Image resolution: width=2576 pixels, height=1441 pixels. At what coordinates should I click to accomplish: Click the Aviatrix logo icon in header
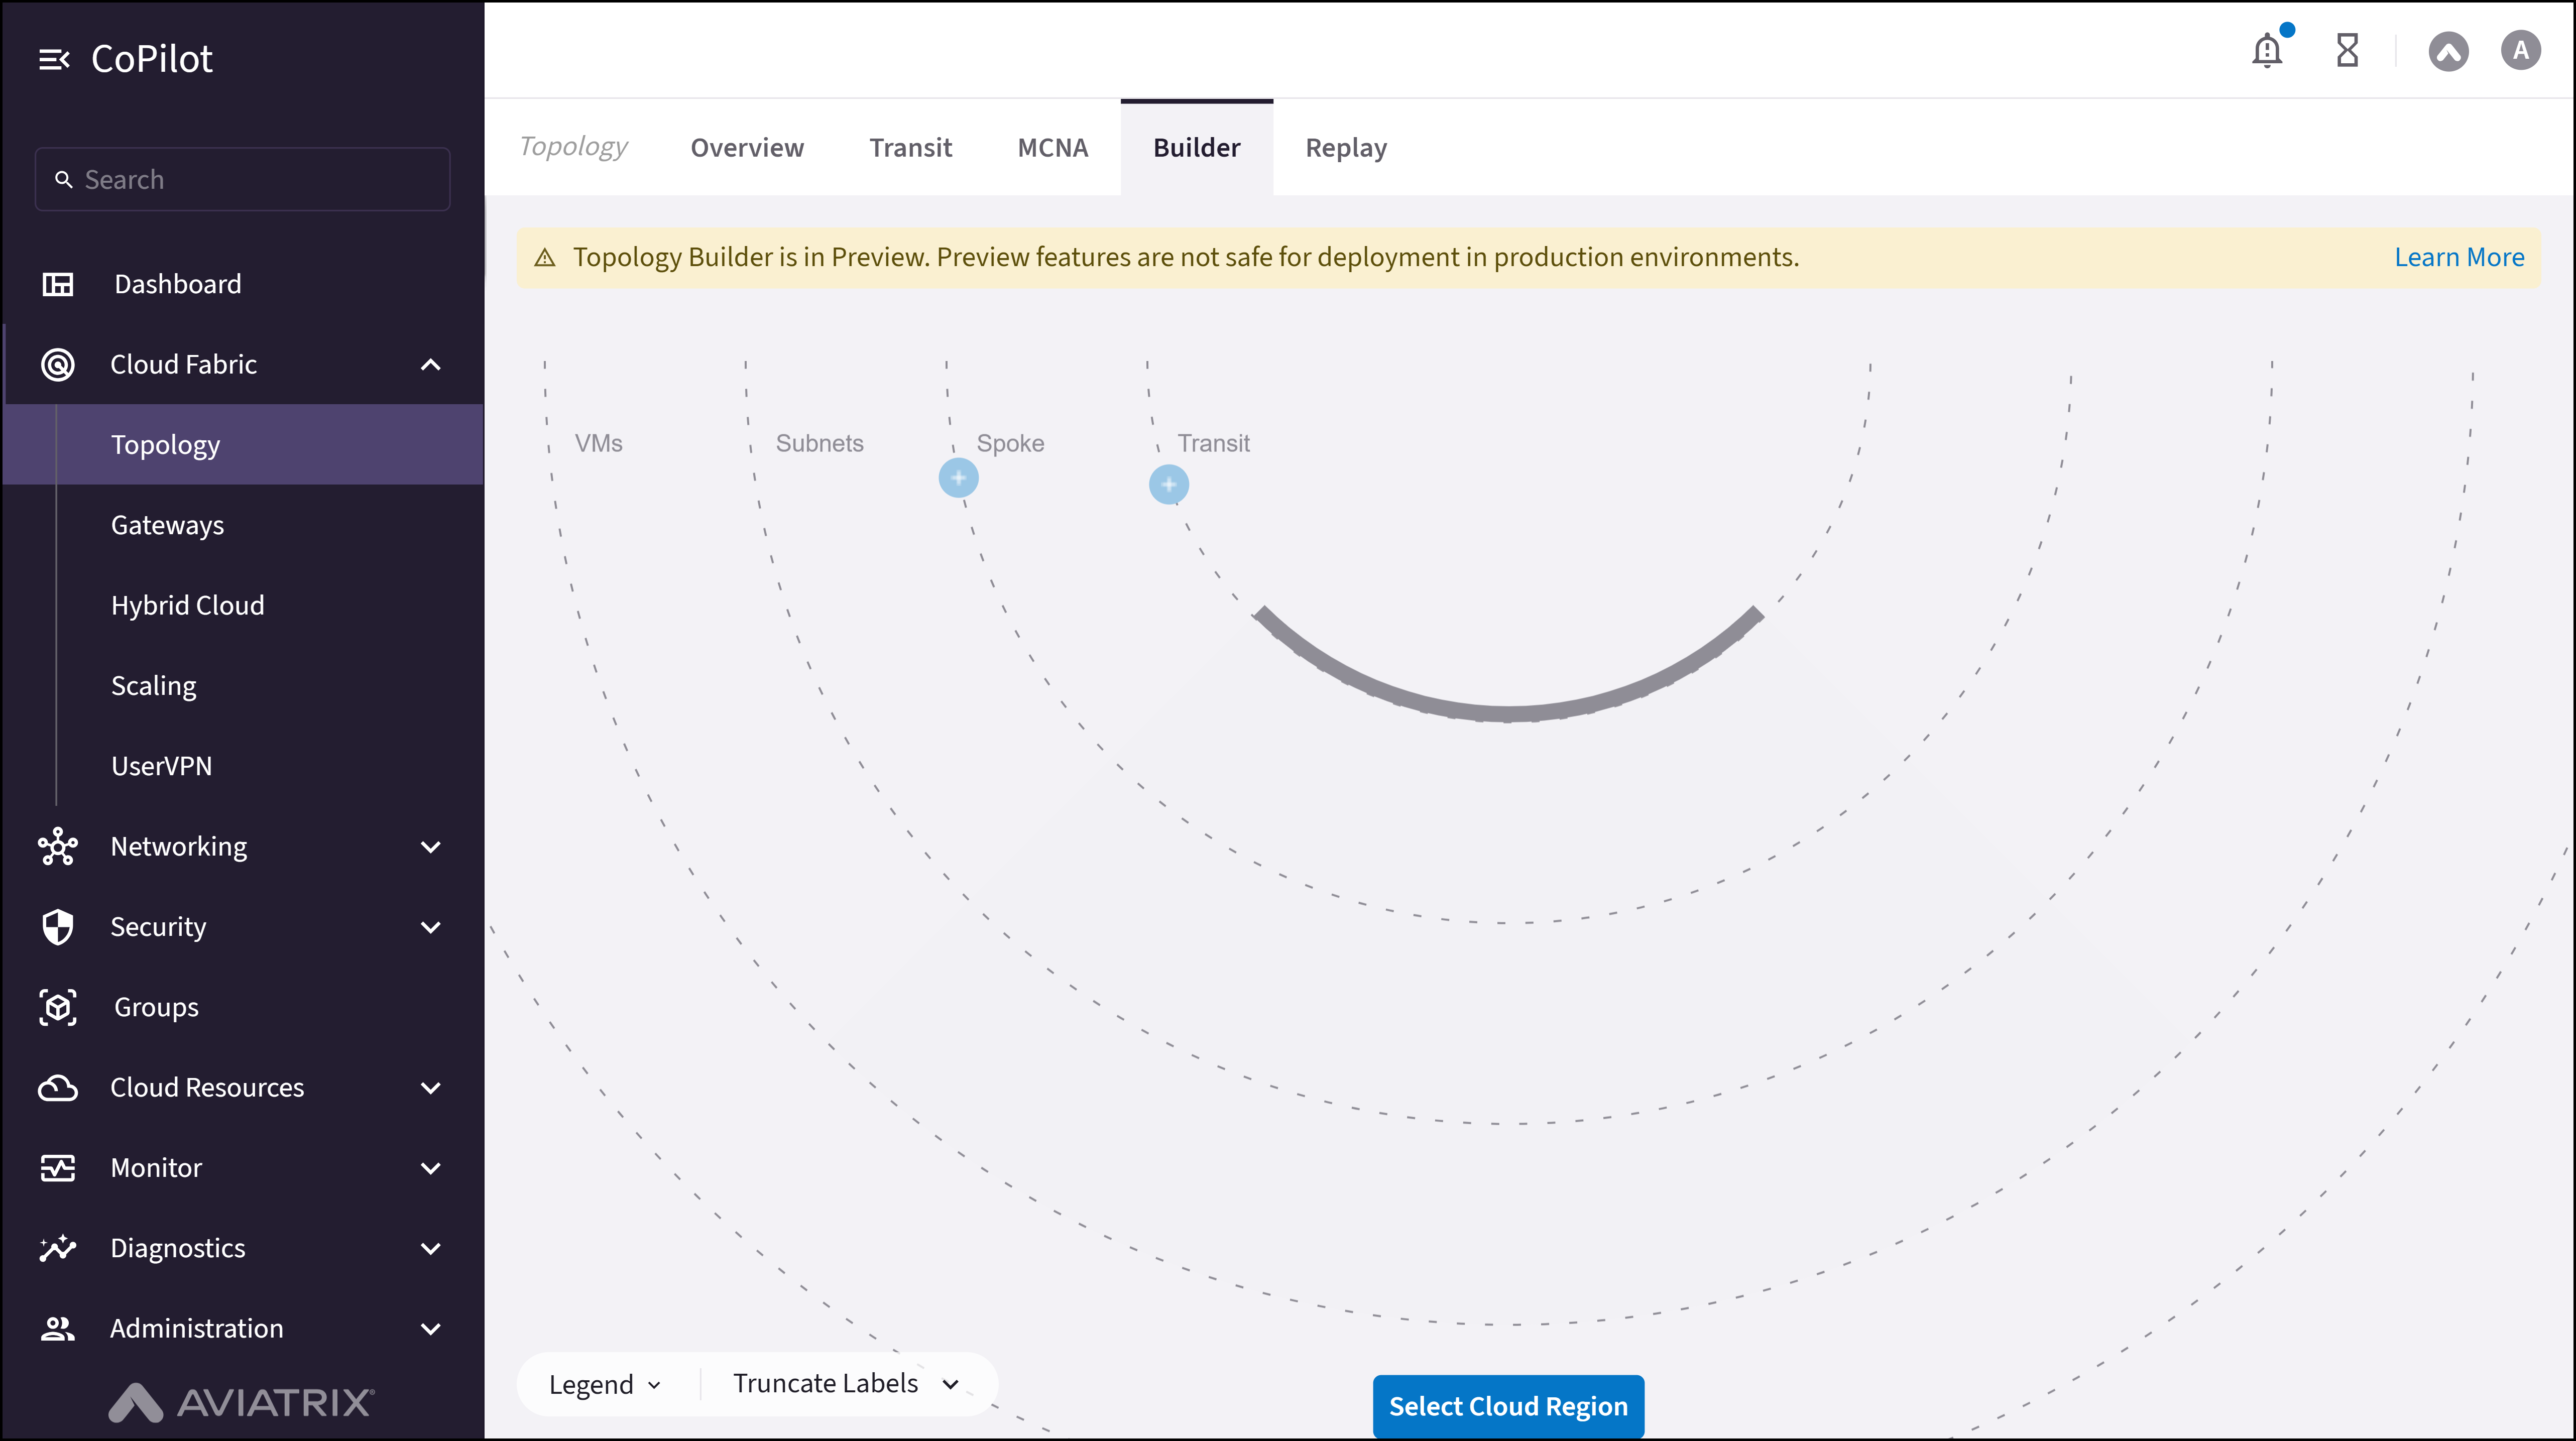pos(2448,51)
